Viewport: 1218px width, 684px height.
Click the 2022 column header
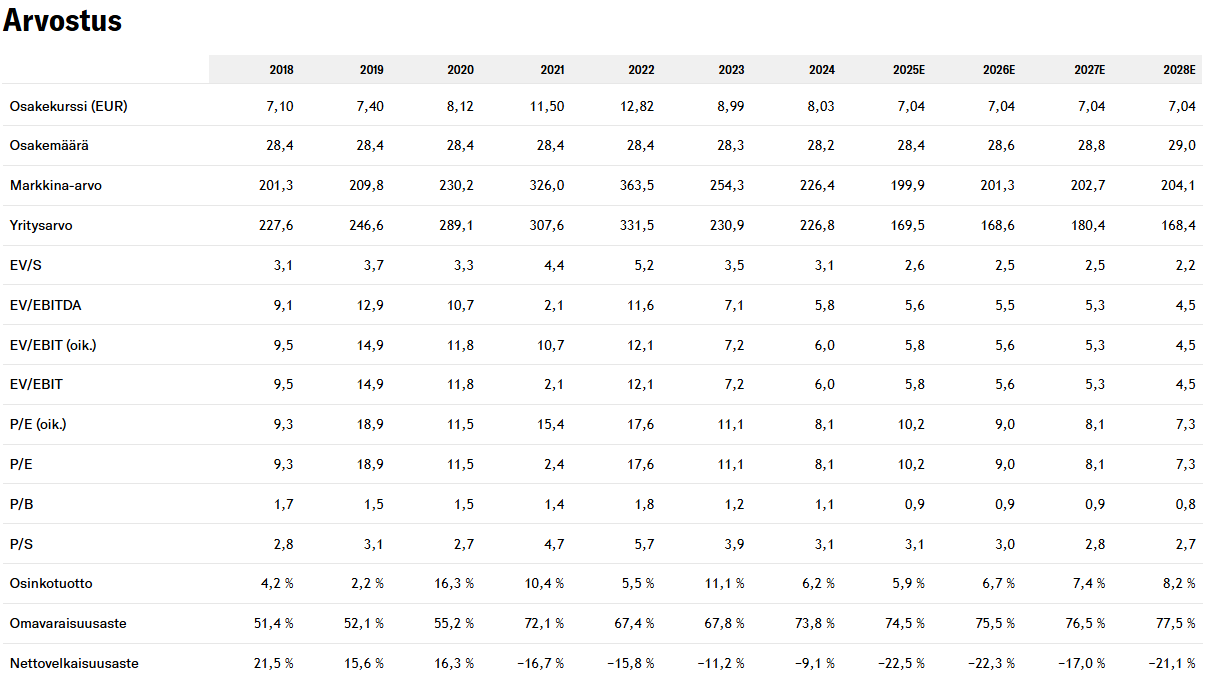[x=641, y=70]
